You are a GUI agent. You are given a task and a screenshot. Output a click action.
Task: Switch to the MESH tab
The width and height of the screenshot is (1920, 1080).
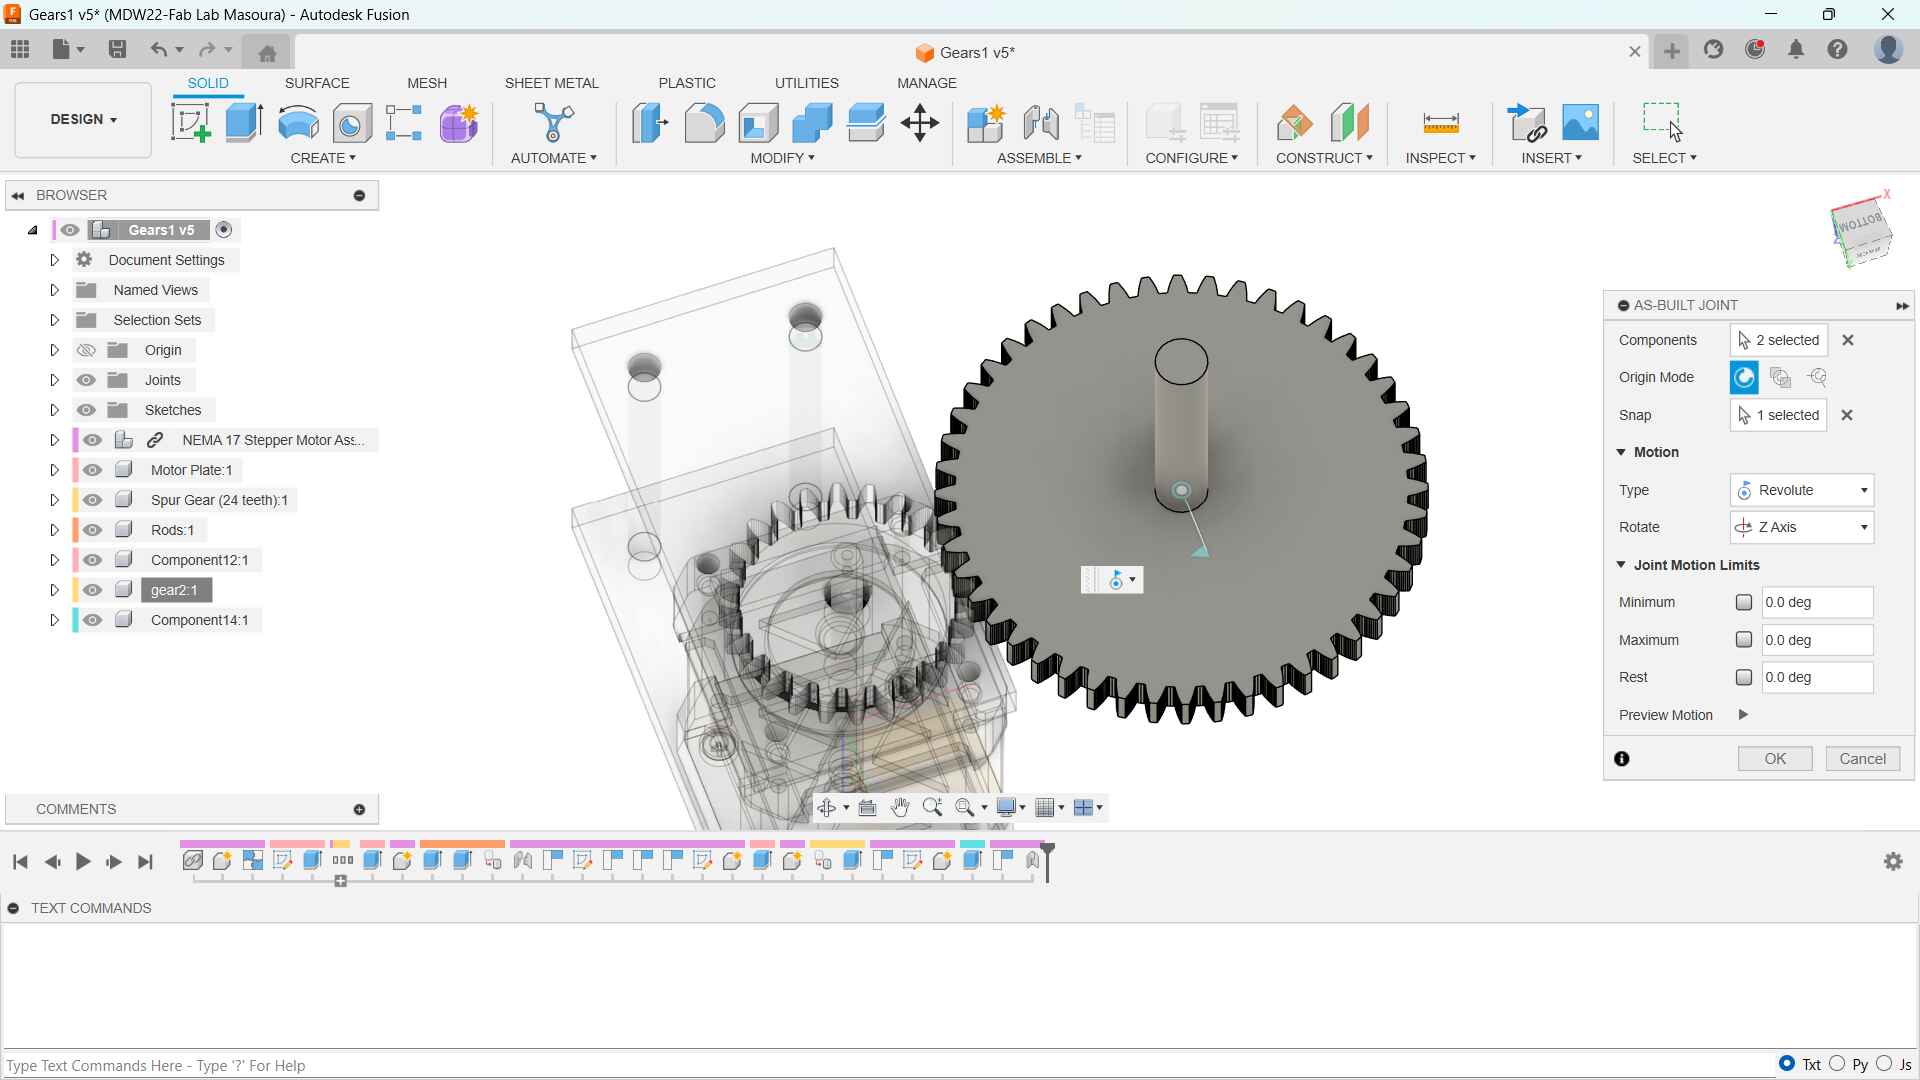[427, 83]
